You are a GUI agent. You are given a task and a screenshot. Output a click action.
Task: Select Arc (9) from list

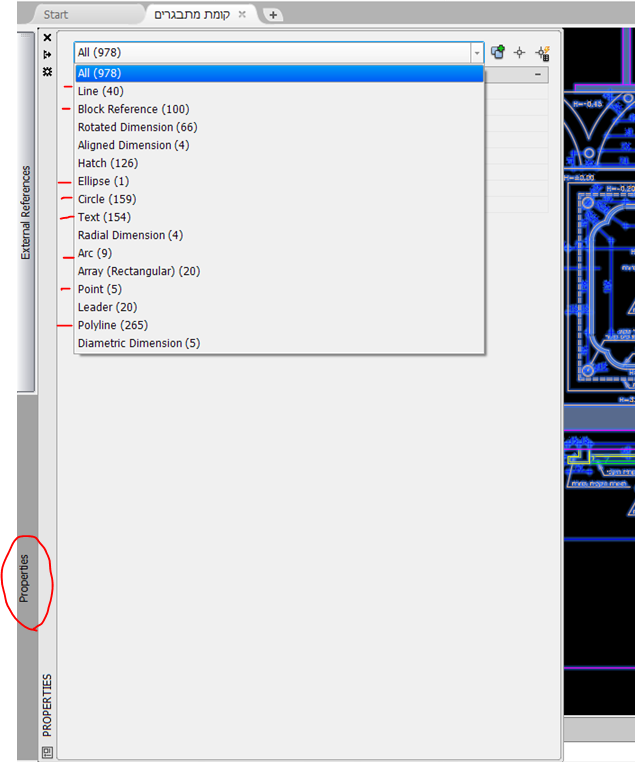point(279,253)
